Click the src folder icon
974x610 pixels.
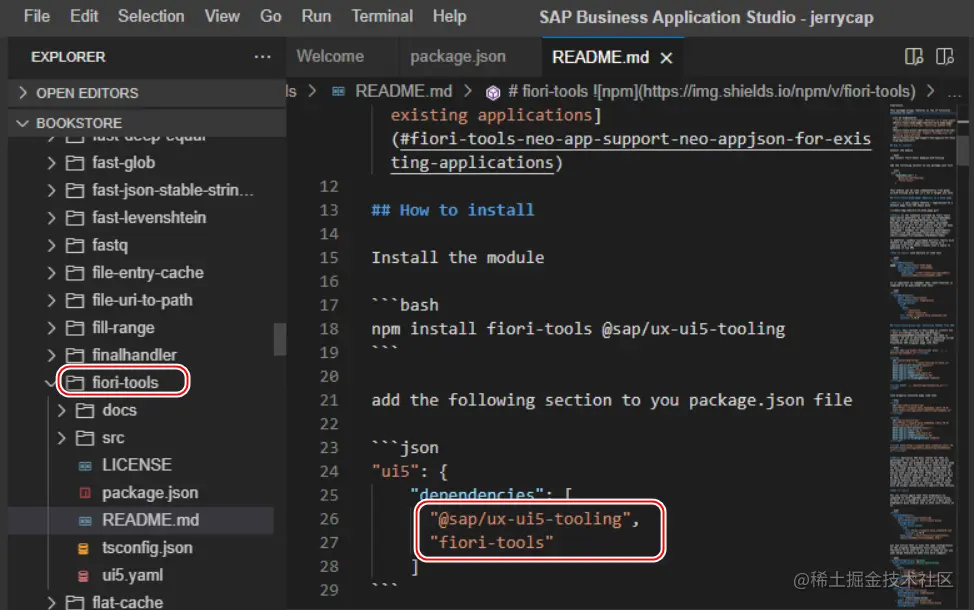pos(85,438)
